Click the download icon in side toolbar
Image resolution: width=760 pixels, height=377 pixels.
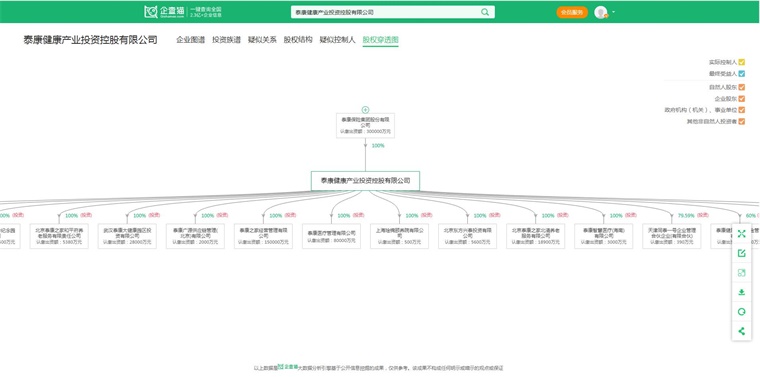coord(741,292)
